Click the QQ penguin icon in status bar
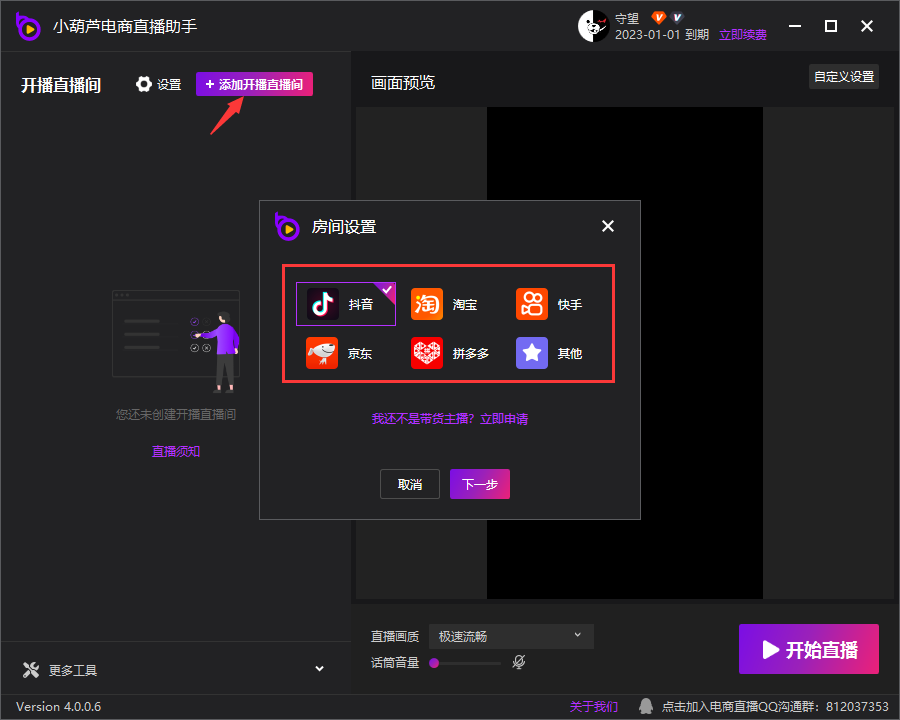The image size is (900, 720). tap(647, 707)
